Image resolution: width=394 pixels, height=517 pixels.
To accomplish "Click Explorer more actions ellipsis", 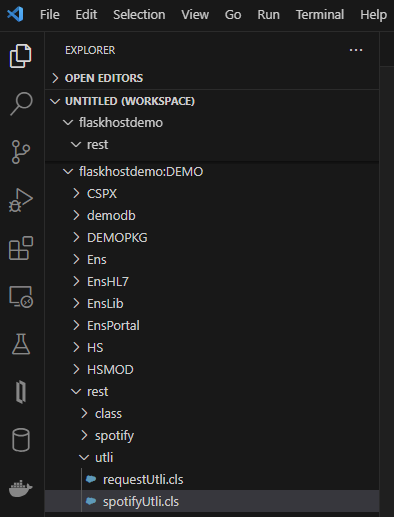I will (x=356, y=50).
